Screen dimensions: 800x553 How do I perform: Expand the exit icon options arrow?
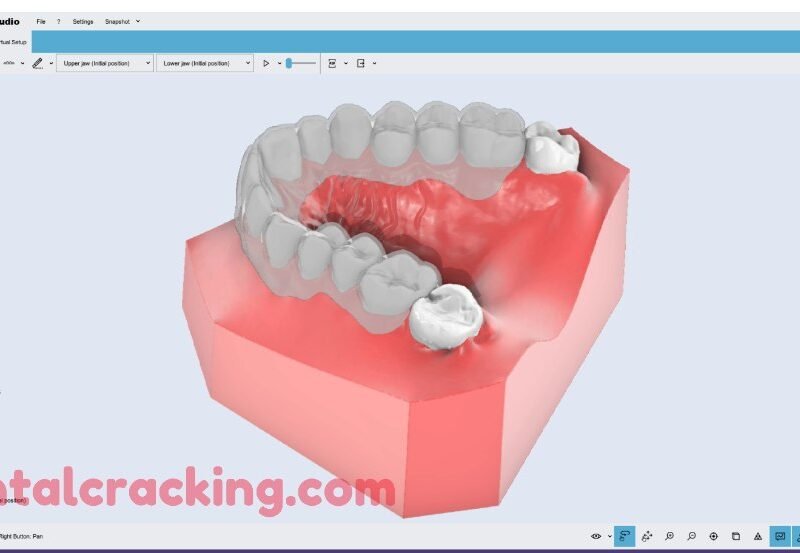point(374,63)
